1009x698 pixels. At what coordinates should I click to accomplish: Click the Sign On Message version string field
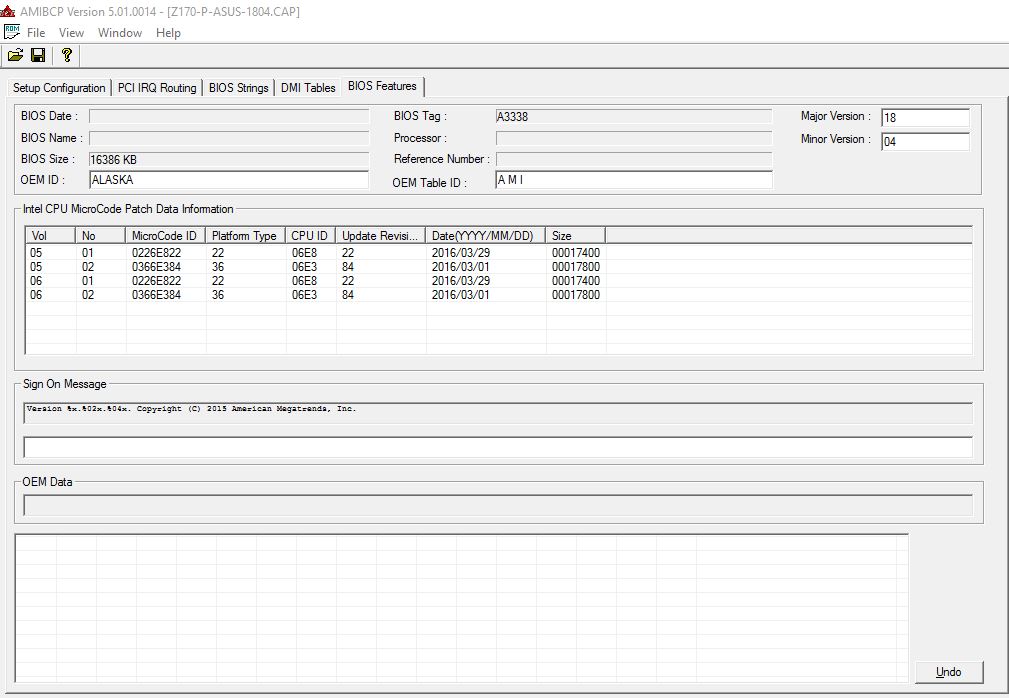(x=498, y=413)
